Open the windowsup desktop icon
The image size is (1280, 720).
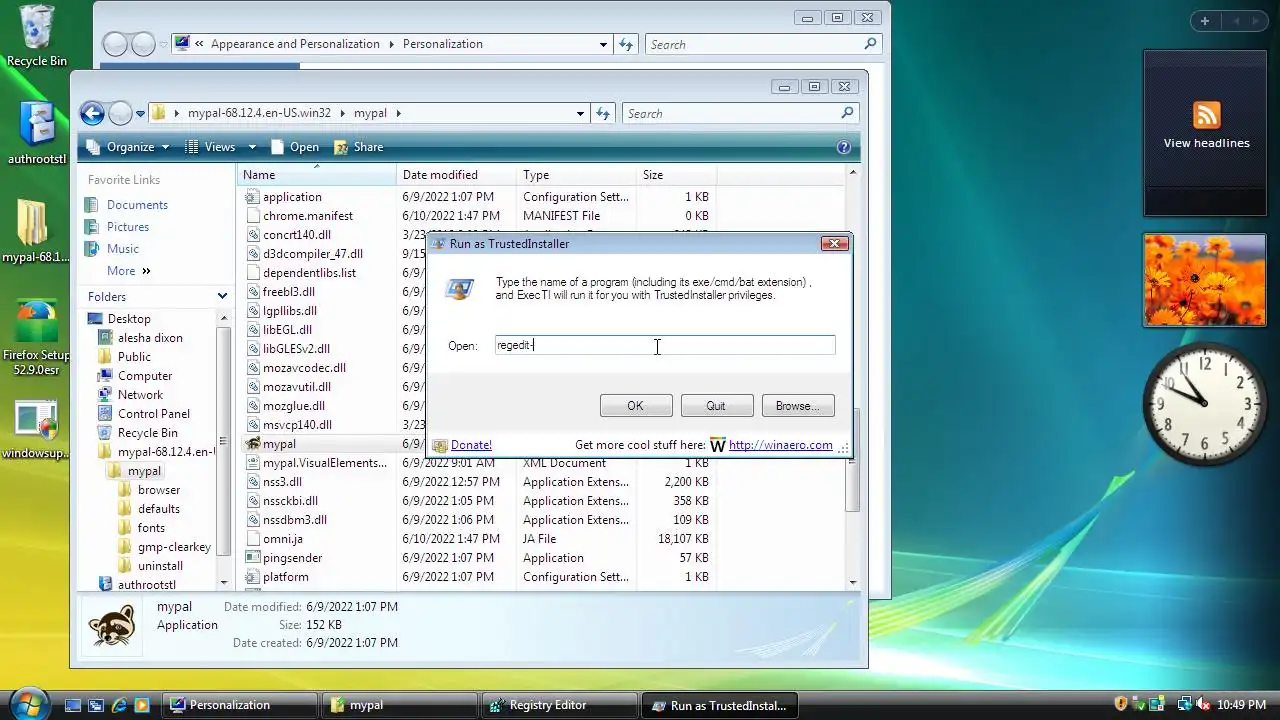(x=36, y=431)
